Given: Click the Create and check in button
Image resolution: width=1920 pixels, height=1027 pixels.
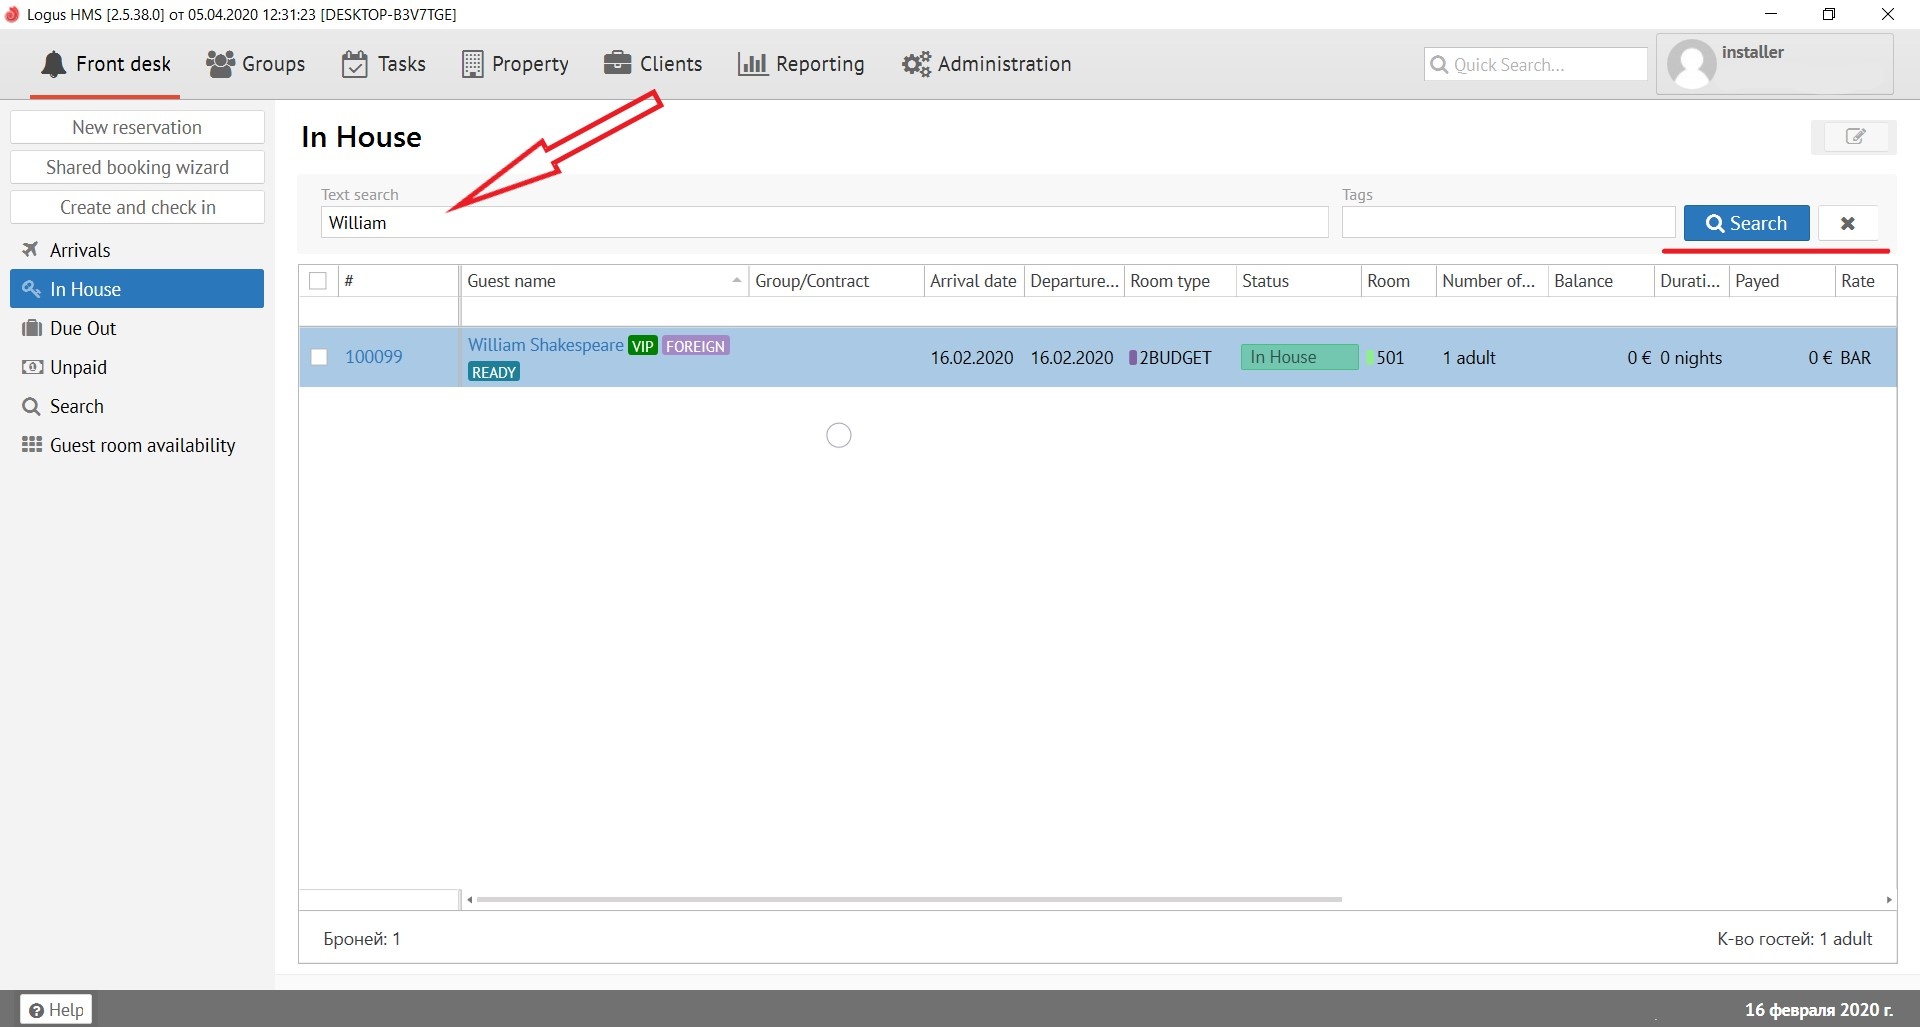Looking at the screenshot, I should pyautogui.click(x=137, y=207).
